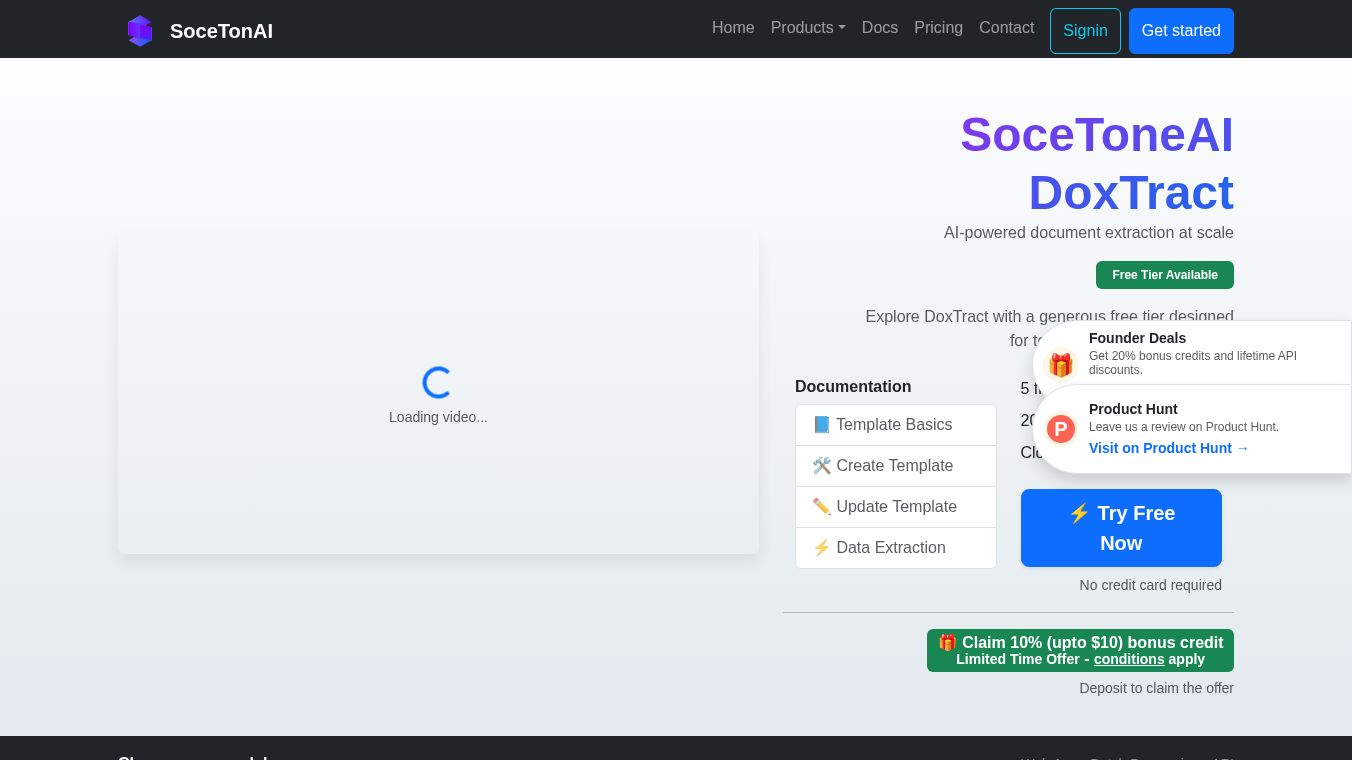Click the Signin button

1085,31
